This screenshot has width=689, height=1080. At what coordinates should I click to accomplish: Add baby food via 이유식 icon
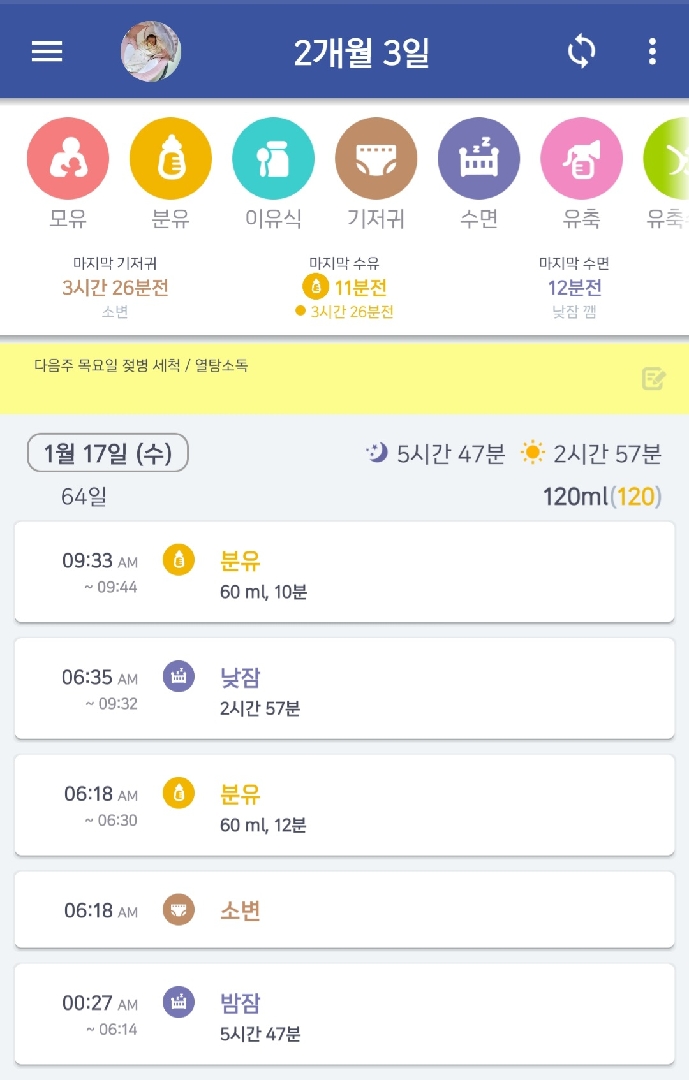[x=273, y=160]
